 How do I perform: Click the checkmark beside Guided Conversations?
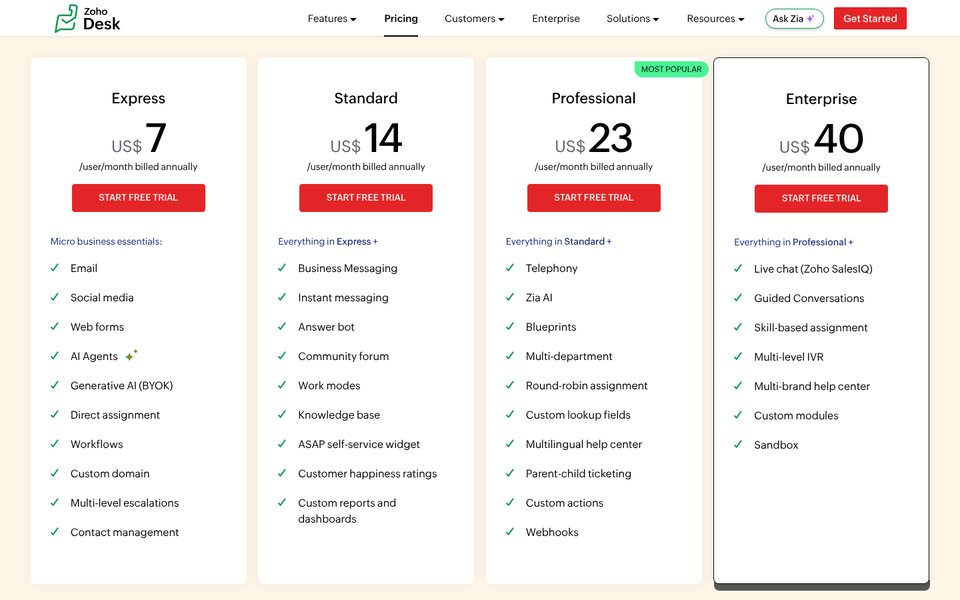(738, 298)
